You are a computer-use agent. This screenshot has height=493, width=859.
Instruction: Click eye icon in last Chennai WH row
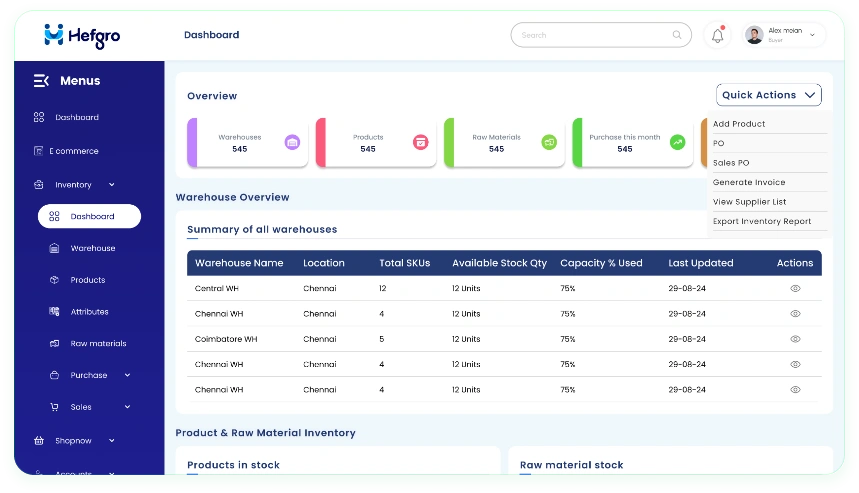pos(795,390)
